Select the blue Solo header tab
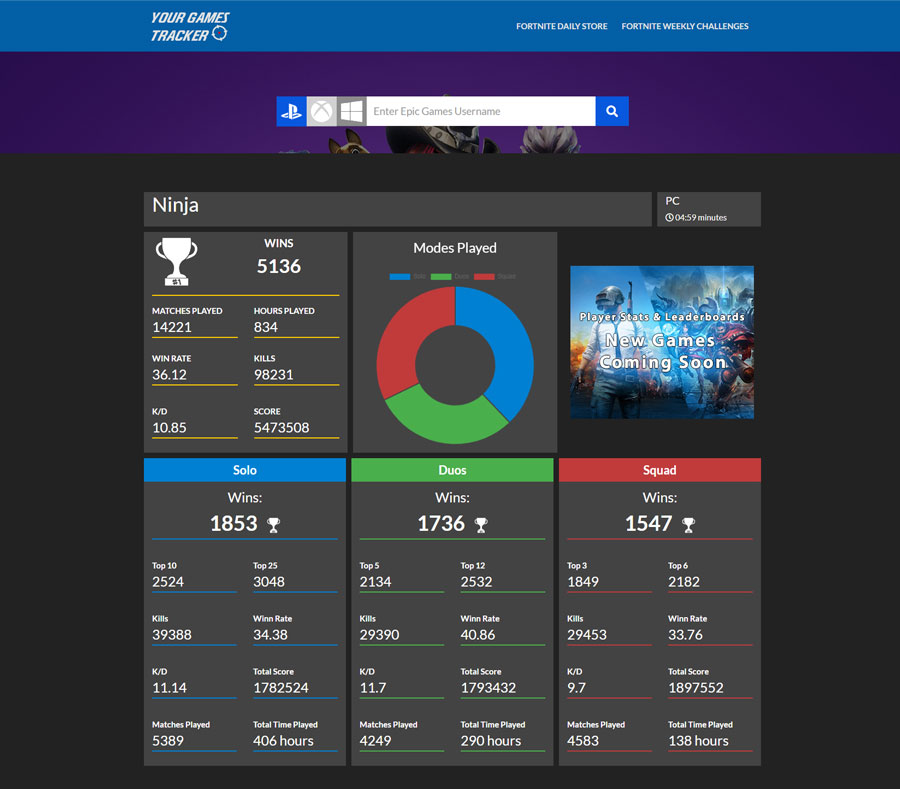 245,470
